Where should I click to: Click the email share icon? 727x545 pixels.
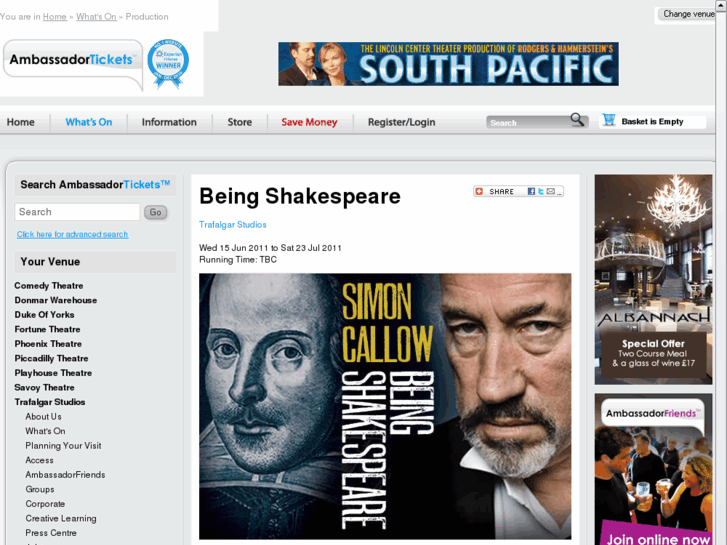pyautogui.click(x=551, y=192)
